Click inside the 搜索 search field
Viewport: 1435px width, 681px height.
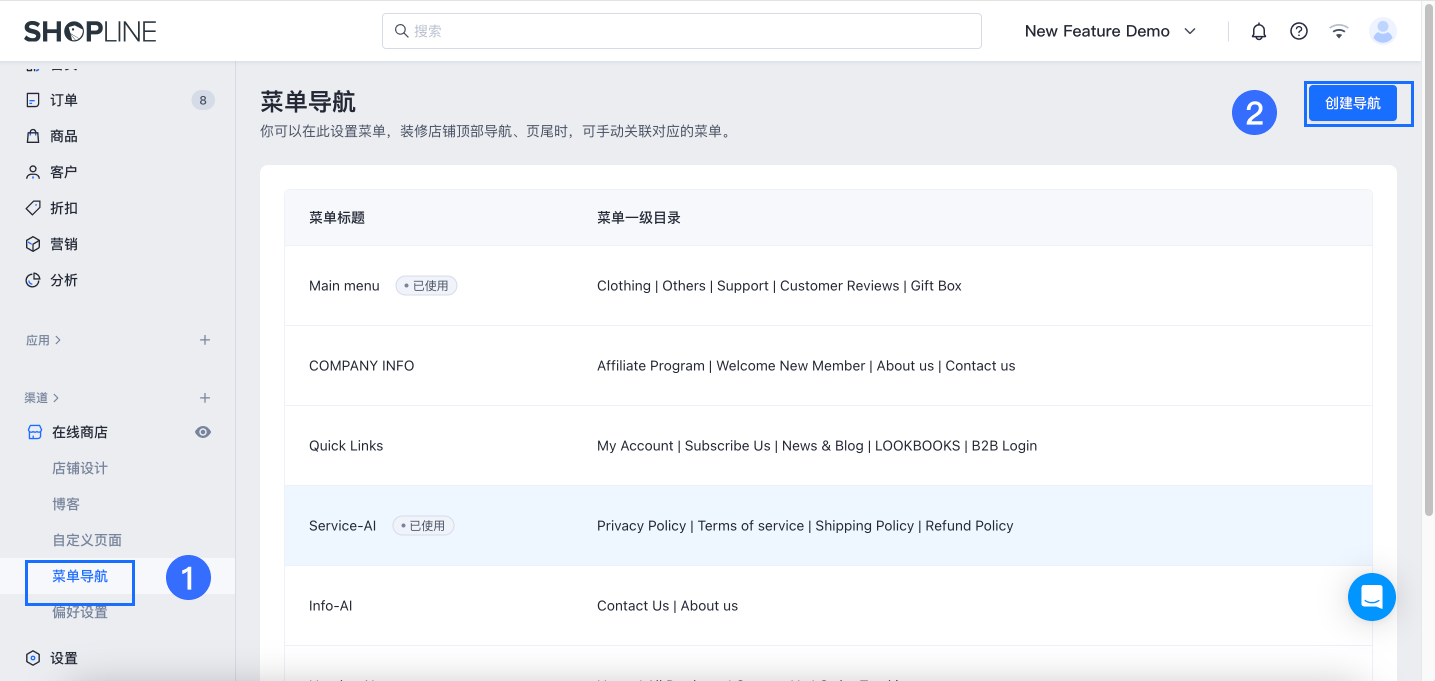[681, 31]
